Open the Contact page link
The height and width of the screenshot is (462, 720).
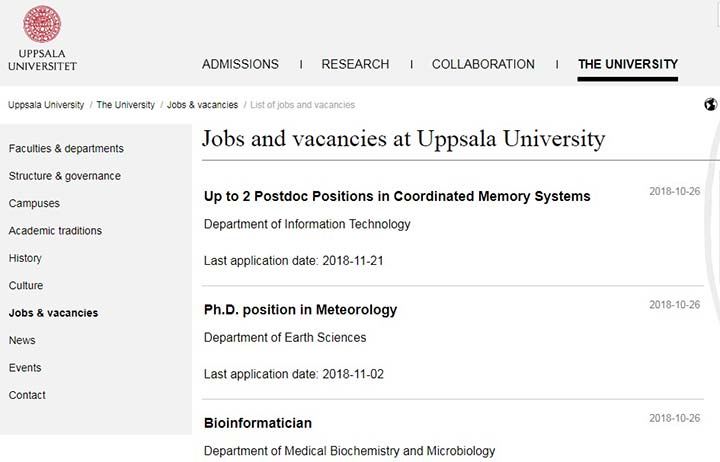[x=27, y=395]
